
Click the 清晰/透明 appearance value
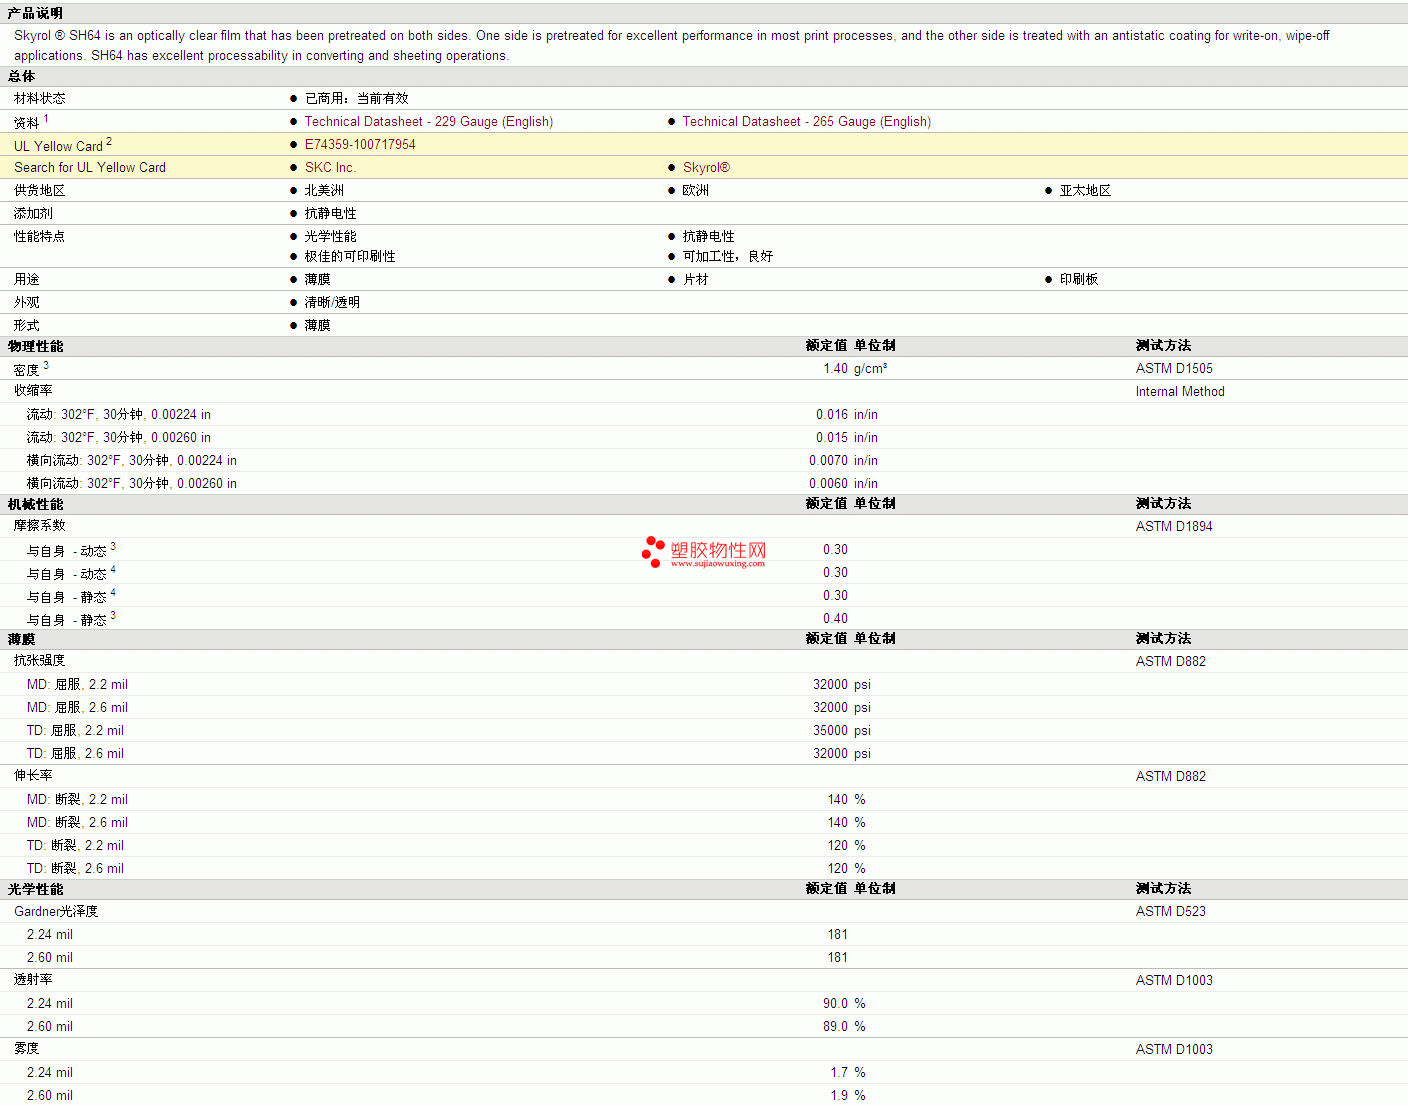coord(332,302)
